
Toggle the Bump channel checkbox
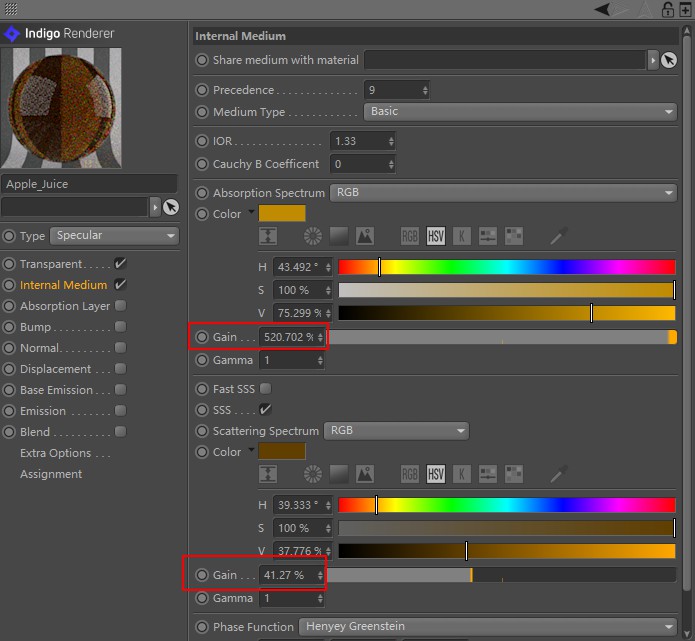coord(120,327)
